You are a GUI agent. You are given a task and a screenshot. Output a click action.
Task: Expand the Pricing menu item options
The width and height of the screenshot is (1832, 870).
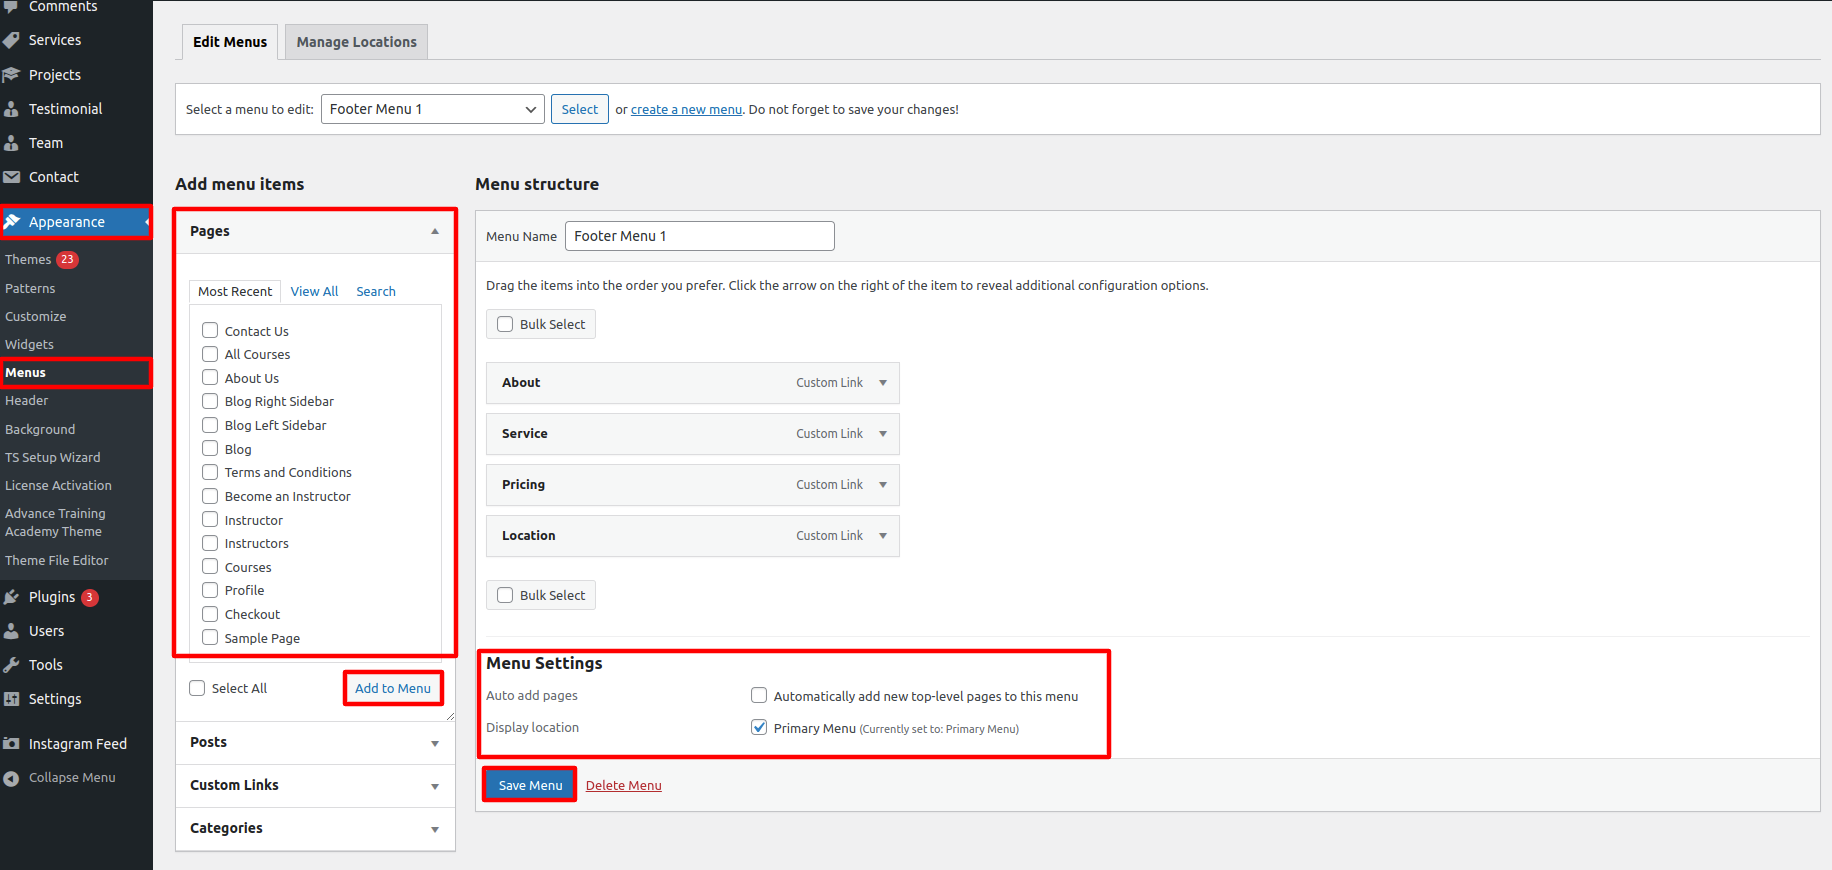[883, 485]
